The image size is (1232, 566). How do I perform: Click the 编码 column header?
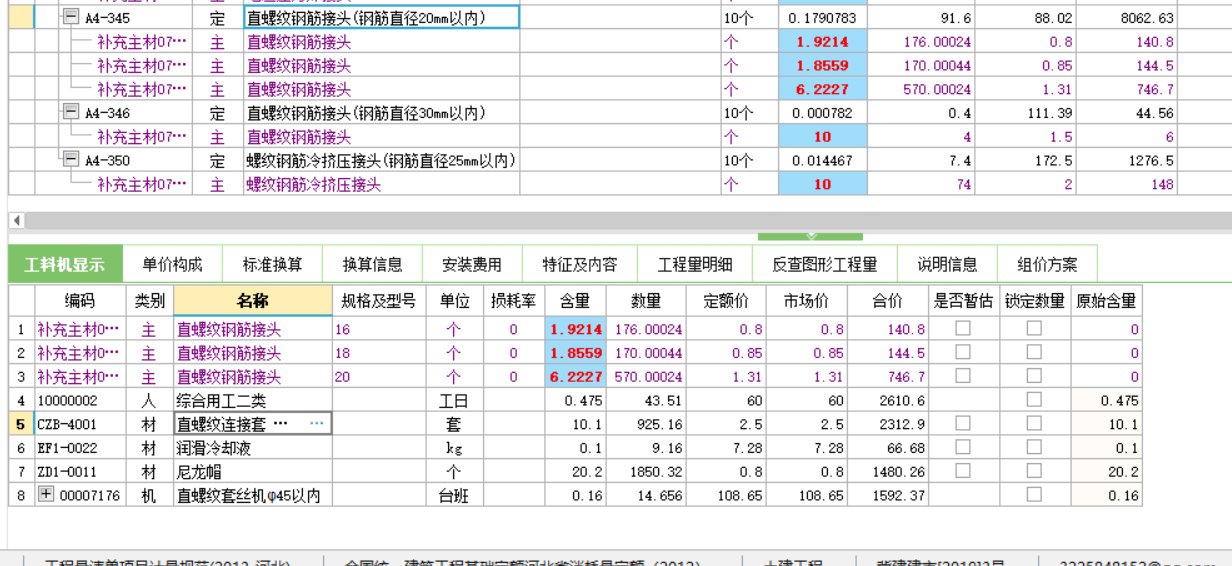pos(80,300)
